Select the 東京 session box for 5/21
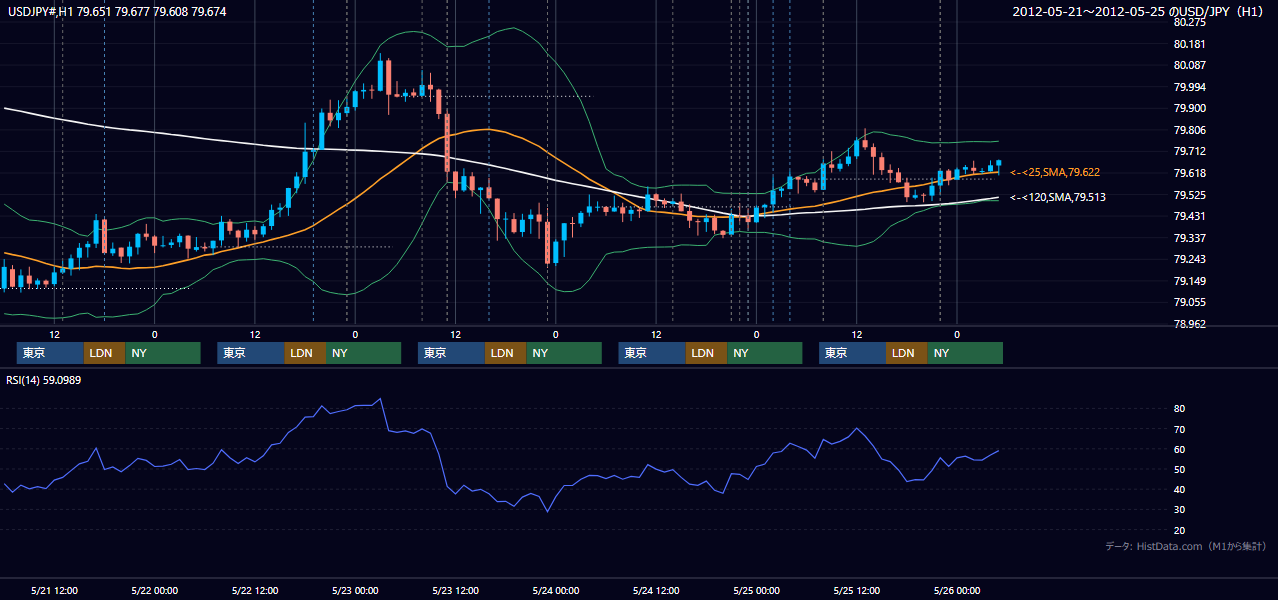The width and height of the screenshot is (1278, 600). [50, 353]
